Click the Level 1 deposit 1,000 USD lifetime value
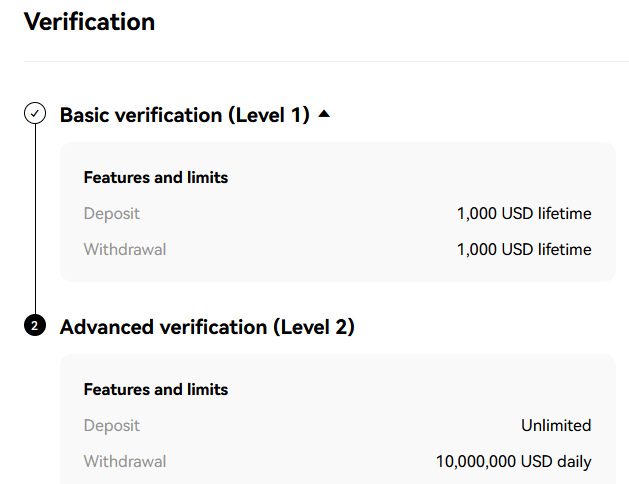This screenshot has height=484, width=629. [524, 213]
